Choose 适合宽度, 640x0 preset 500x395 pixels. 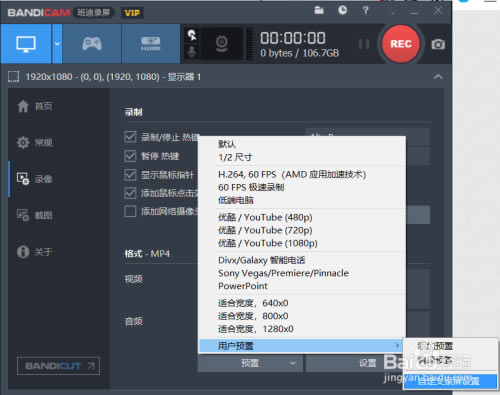point(302,303)
